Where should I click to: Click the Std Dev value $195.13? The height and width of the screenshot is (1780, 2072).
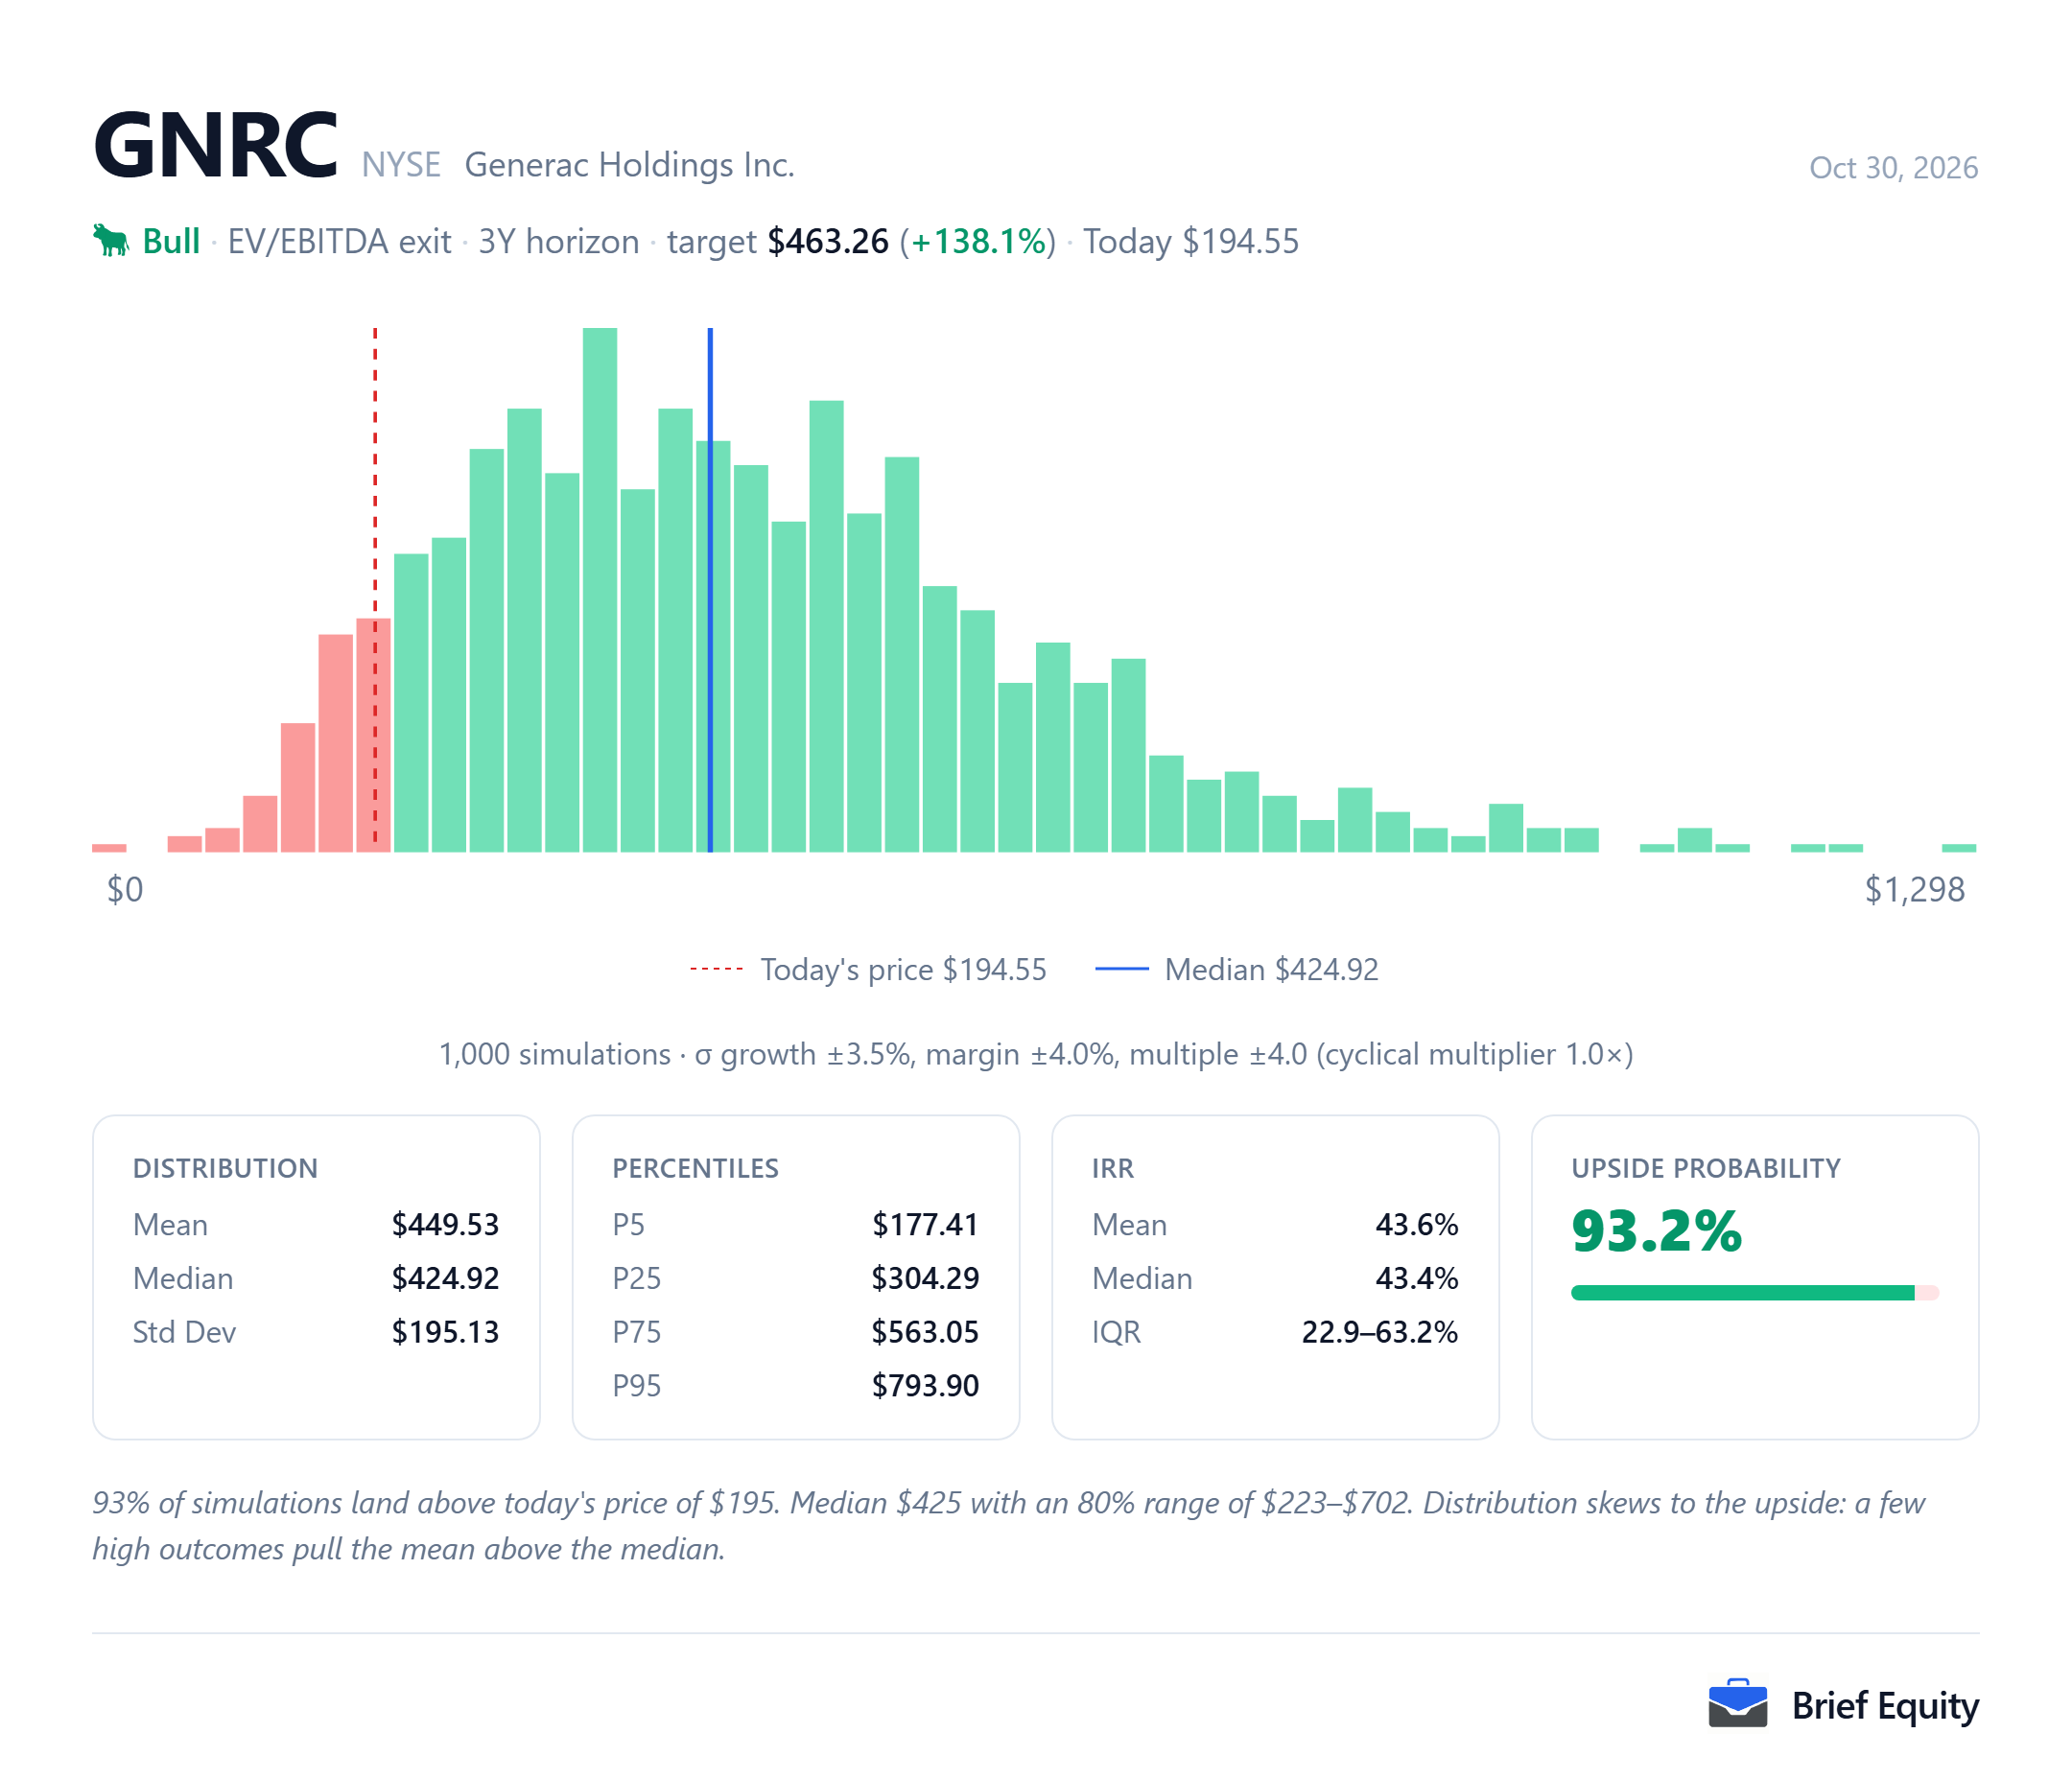pyautogui.click(x=445, y=1332)
